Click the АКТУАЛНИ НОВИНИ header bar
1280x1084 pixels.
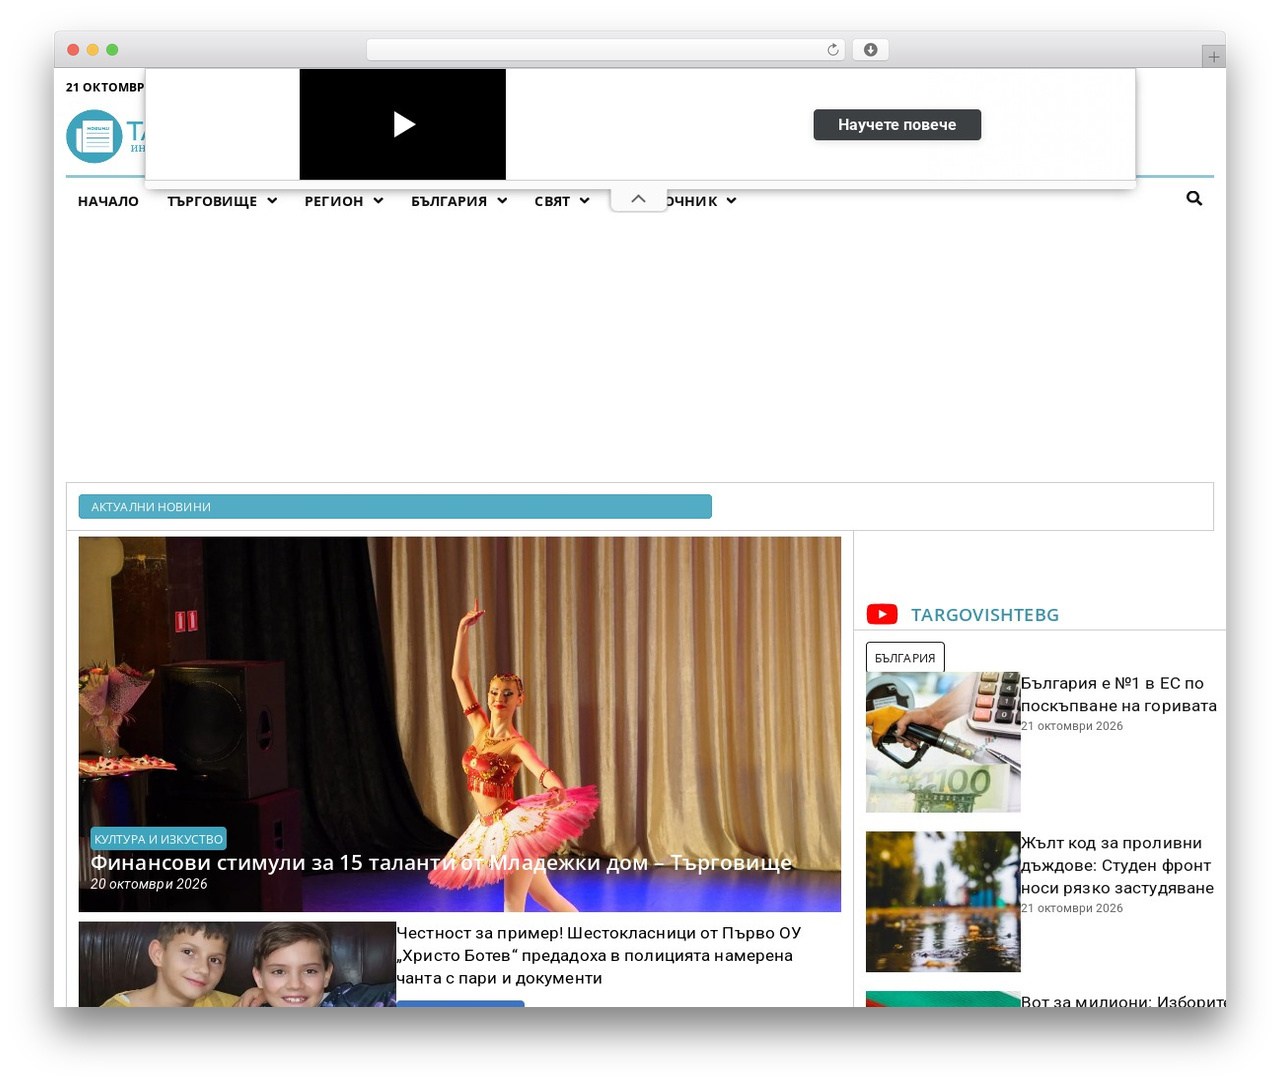[x=395, y=507]
